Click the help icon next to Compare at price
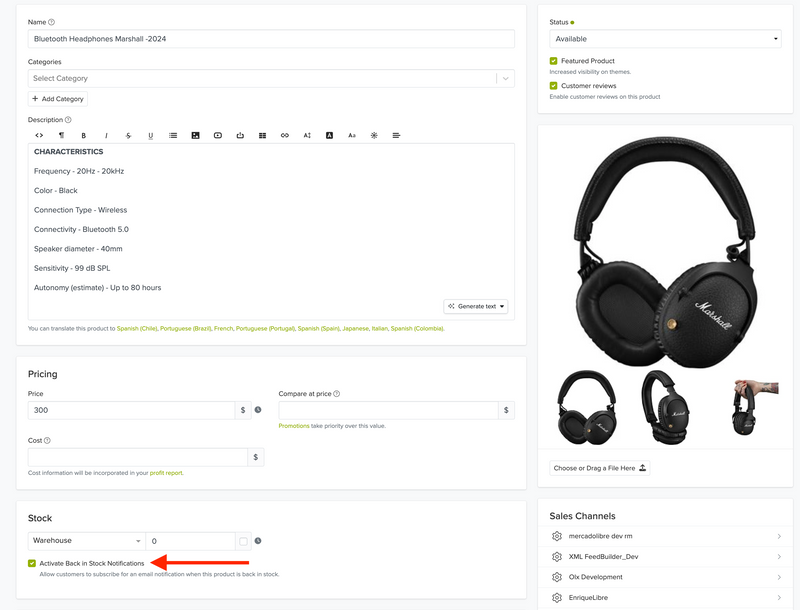Viewport: 800px width, 610px height. coord(337,394)
